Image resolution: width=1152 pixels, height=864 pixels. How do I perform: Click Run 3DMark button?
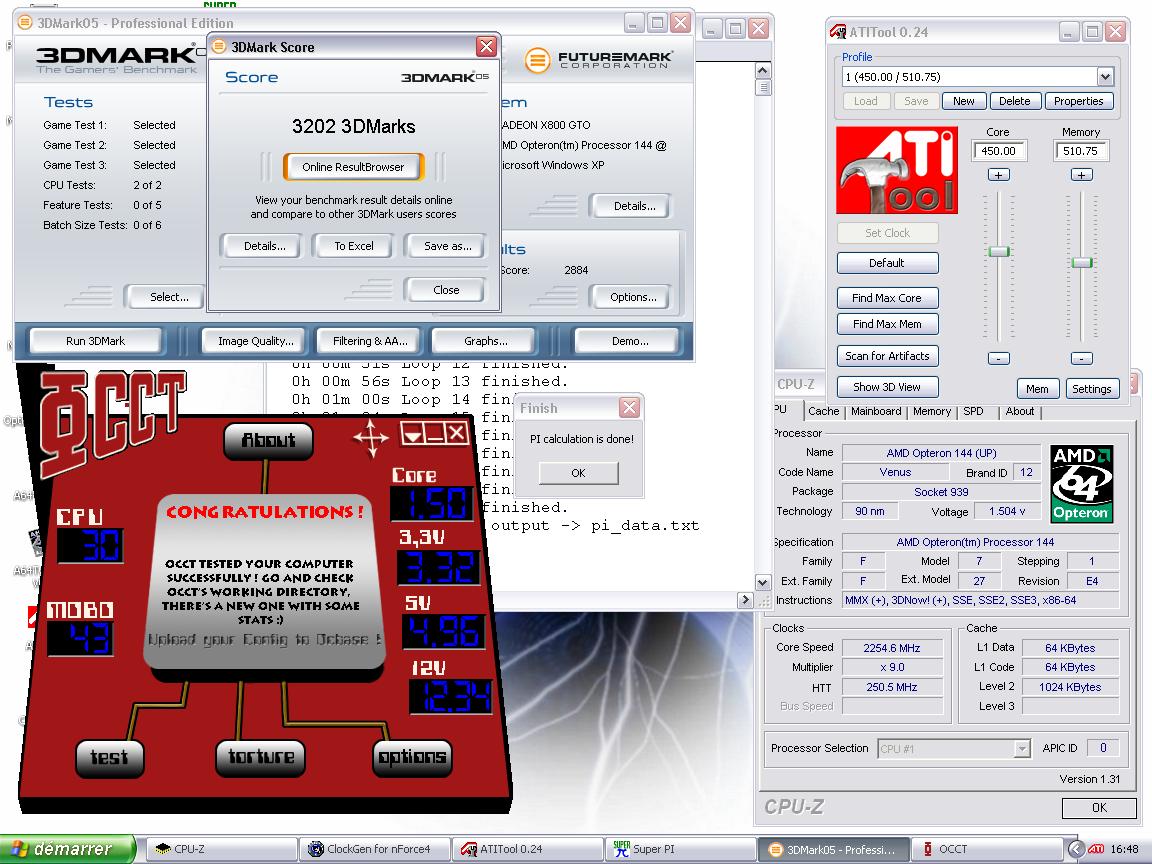[x=96, y=341]
